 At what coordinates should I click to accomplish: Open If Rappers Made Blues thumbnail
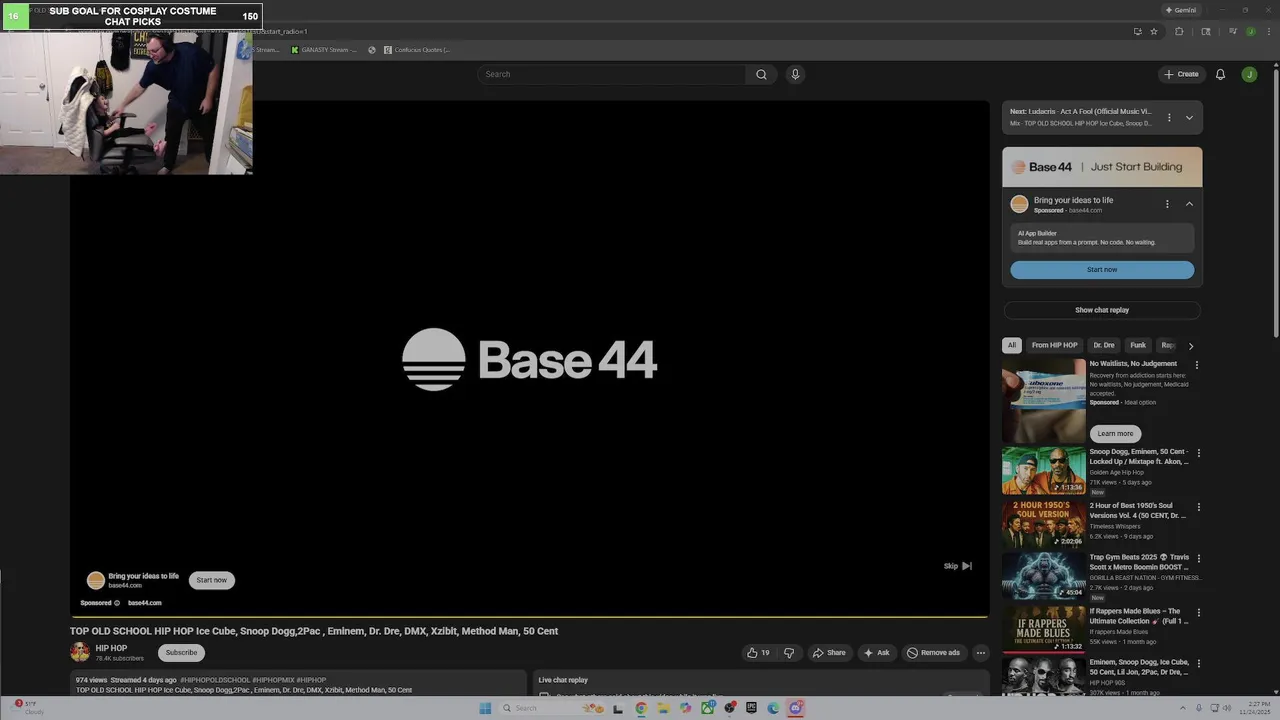pyautogui.click(x=1044, y=629)
